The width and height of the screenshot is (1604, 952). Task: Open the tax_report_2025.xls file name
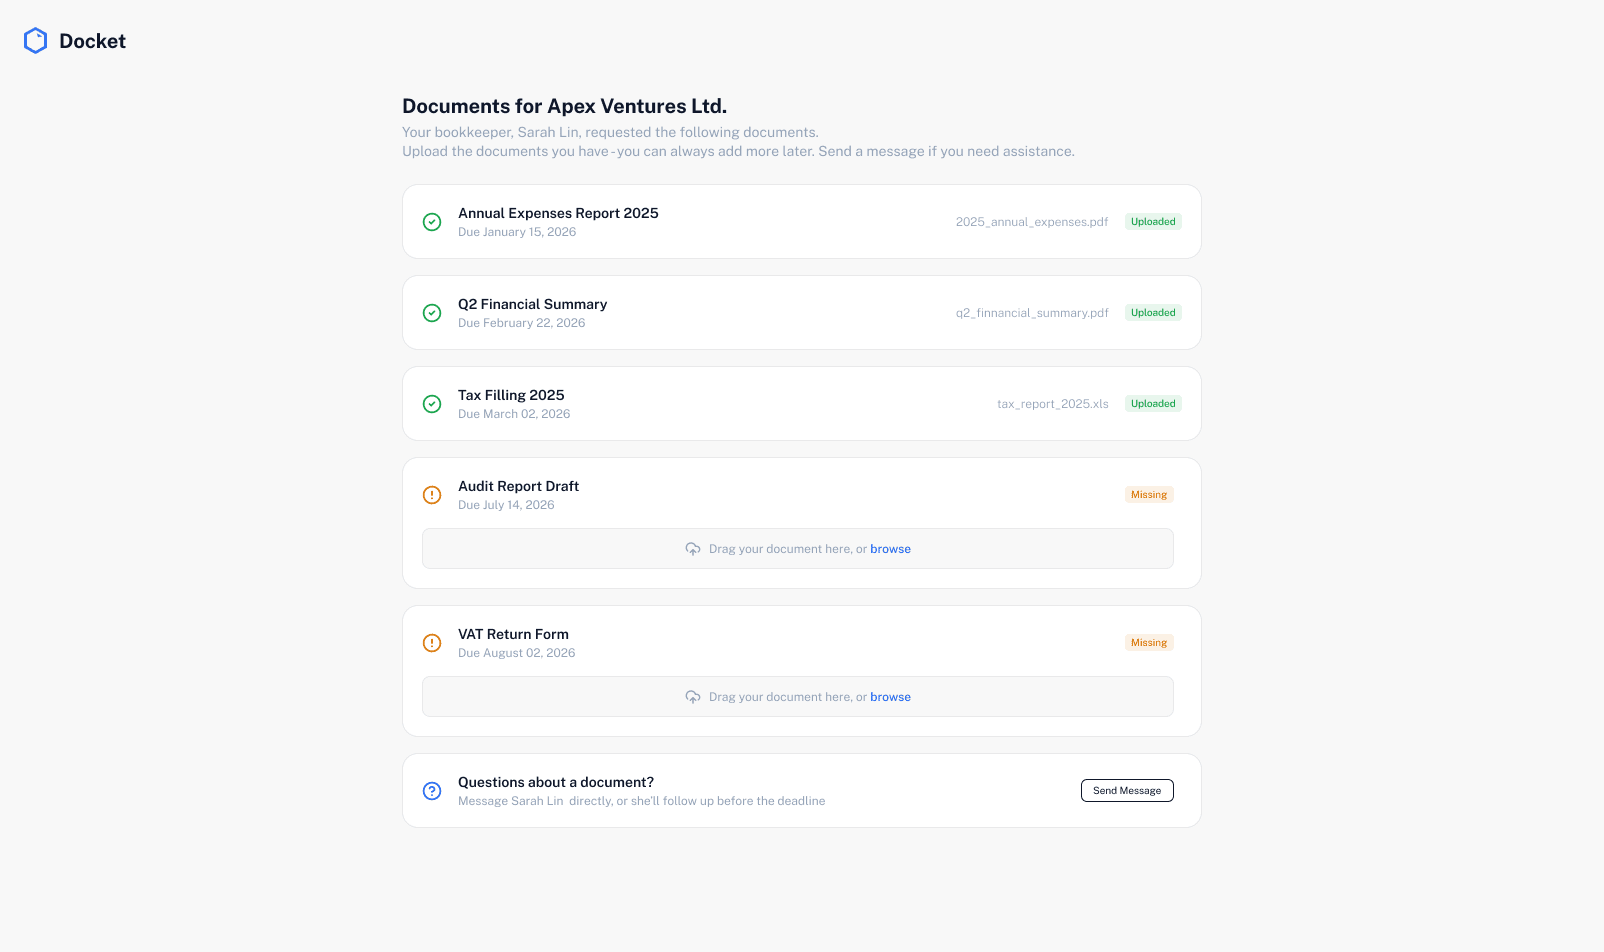pyautogui.click(x=1053, y=404)
